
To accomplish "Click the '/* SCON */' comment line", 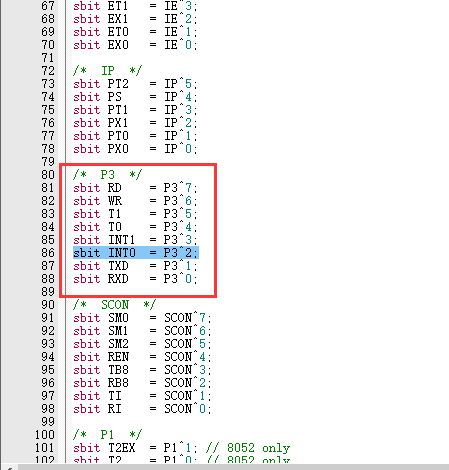I will [x=115, y=305].
